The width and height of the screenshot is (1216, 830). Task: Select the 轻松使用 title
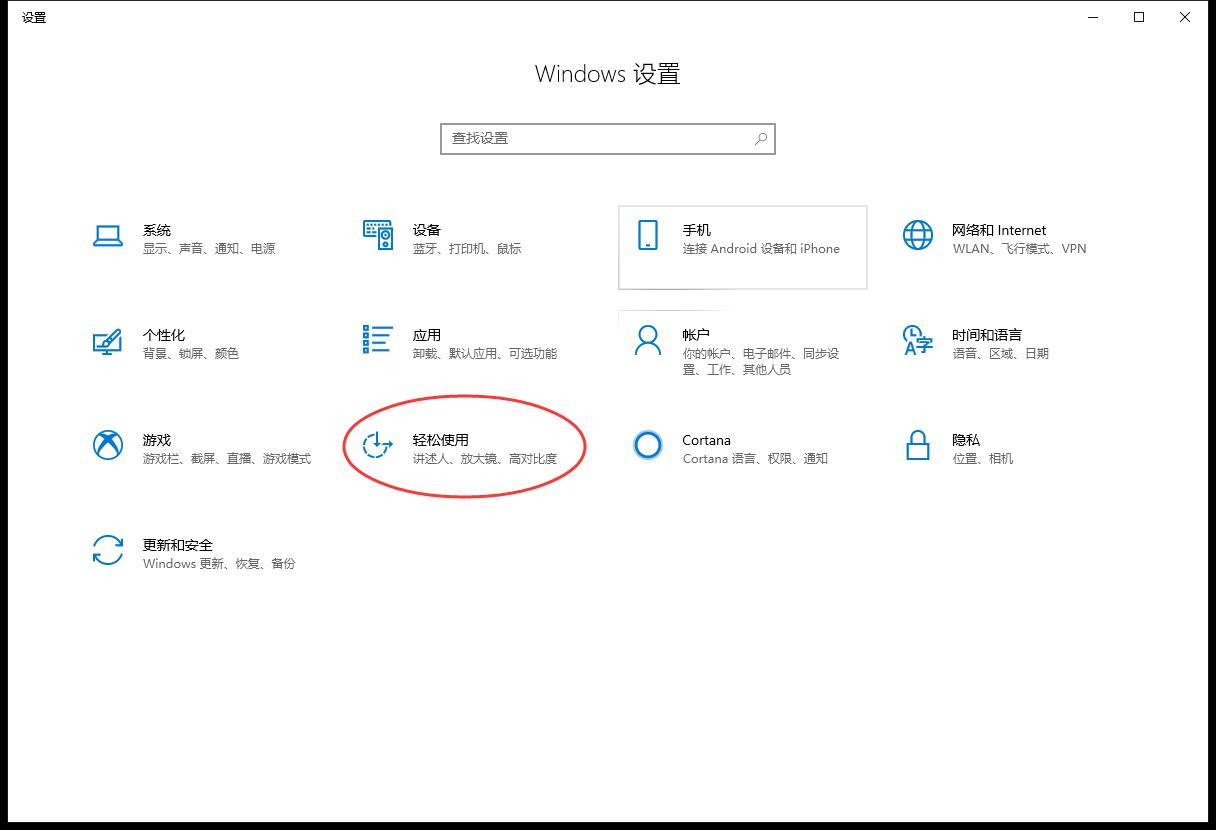click(441, 440)
